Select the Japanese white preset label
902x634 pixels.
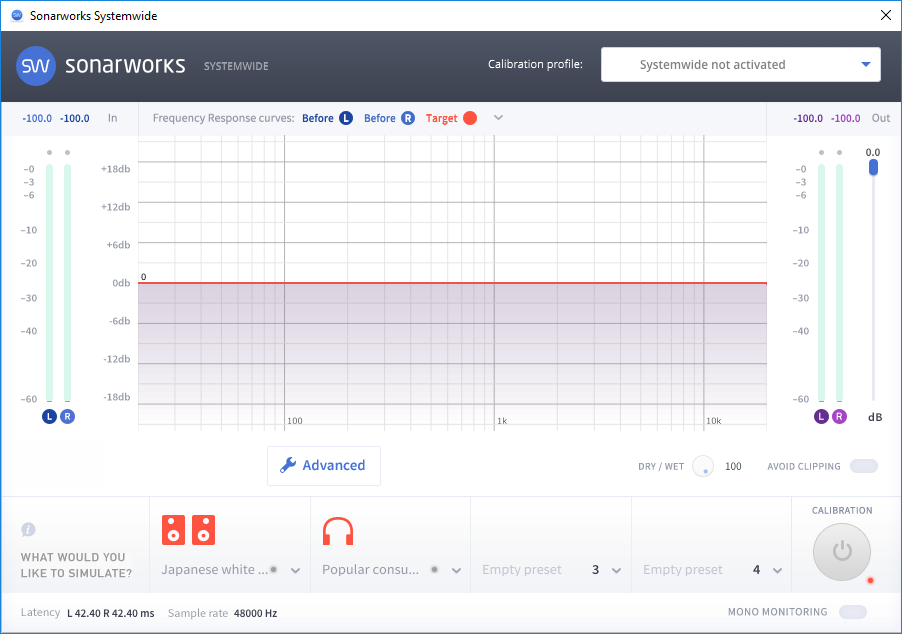pyautogui.click(x=215, y=570)
